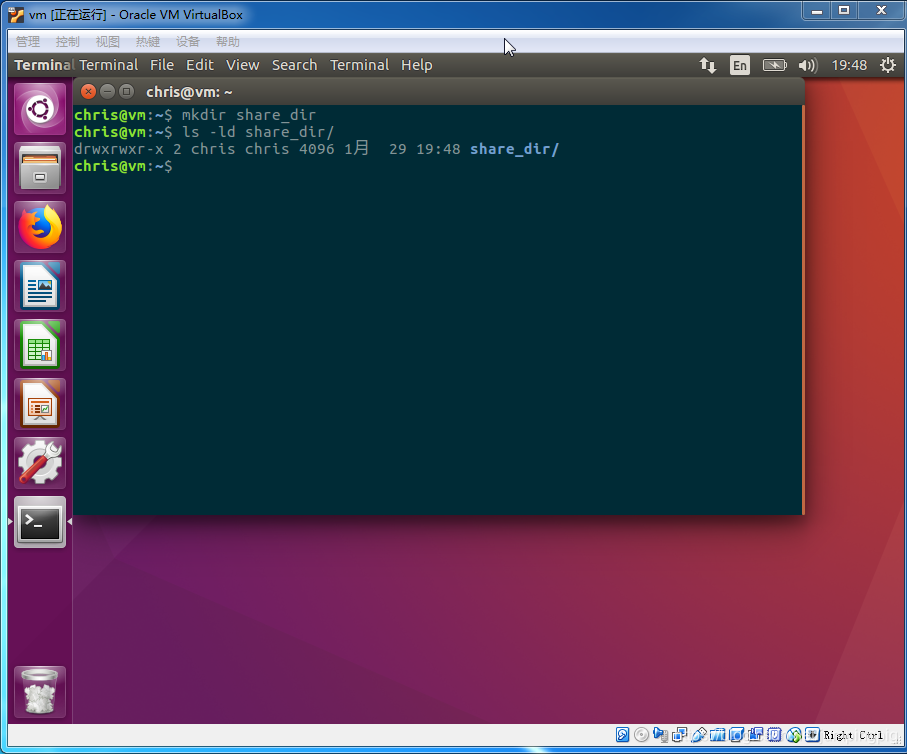The image size is (907, 754).
Task: Open the Help menu in Terminal
Action: click(416, 65)
